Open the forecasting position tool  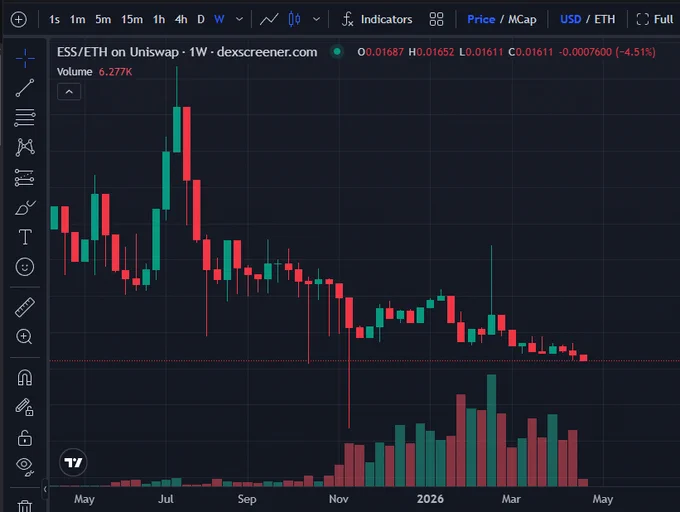tap(25, 177)
